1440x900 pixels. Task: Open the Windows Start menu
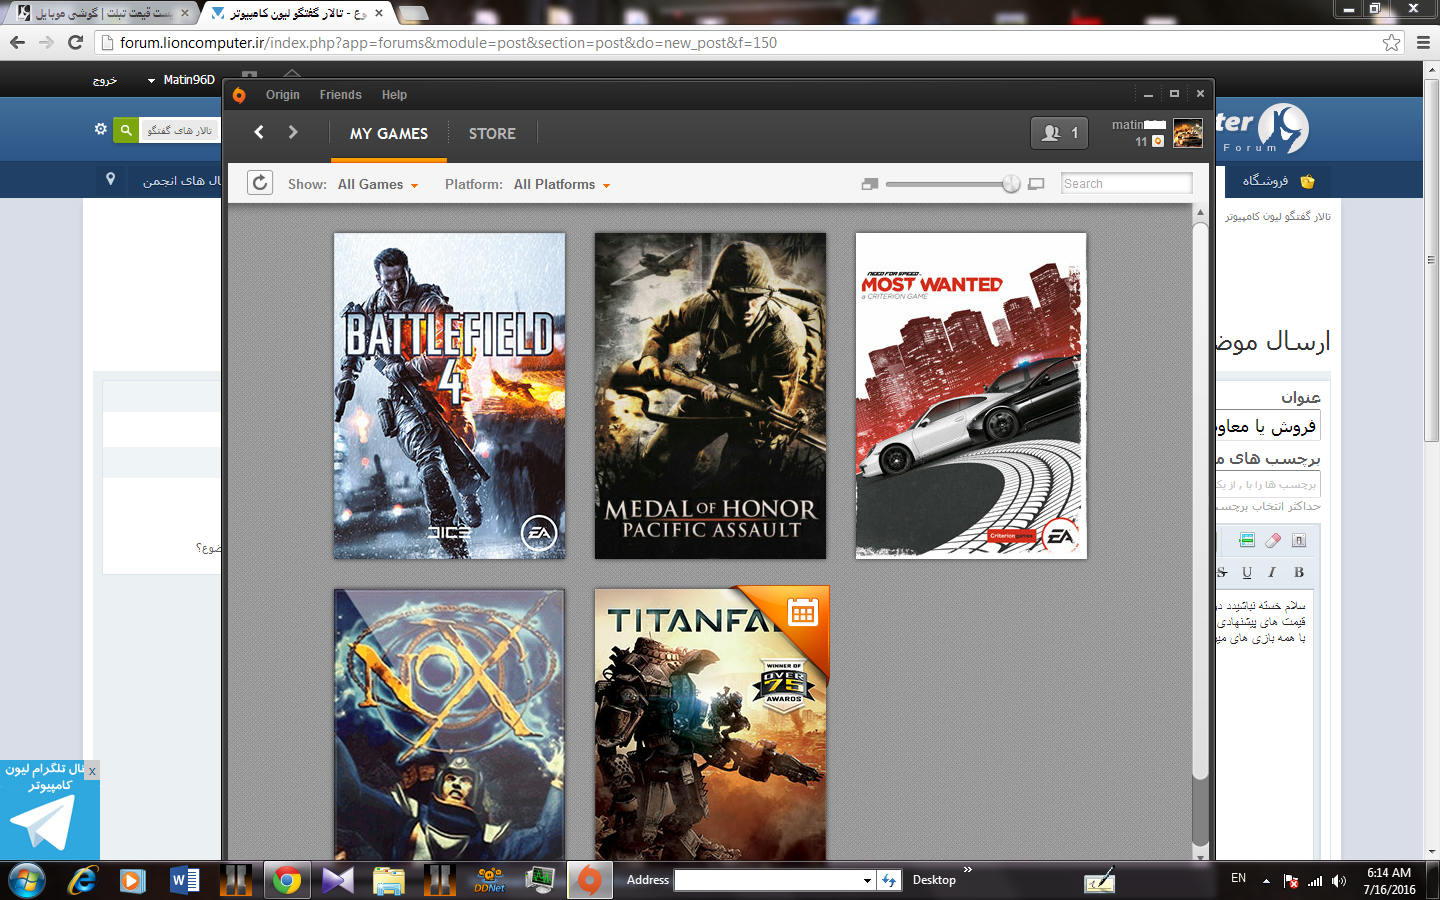[27, 880]
